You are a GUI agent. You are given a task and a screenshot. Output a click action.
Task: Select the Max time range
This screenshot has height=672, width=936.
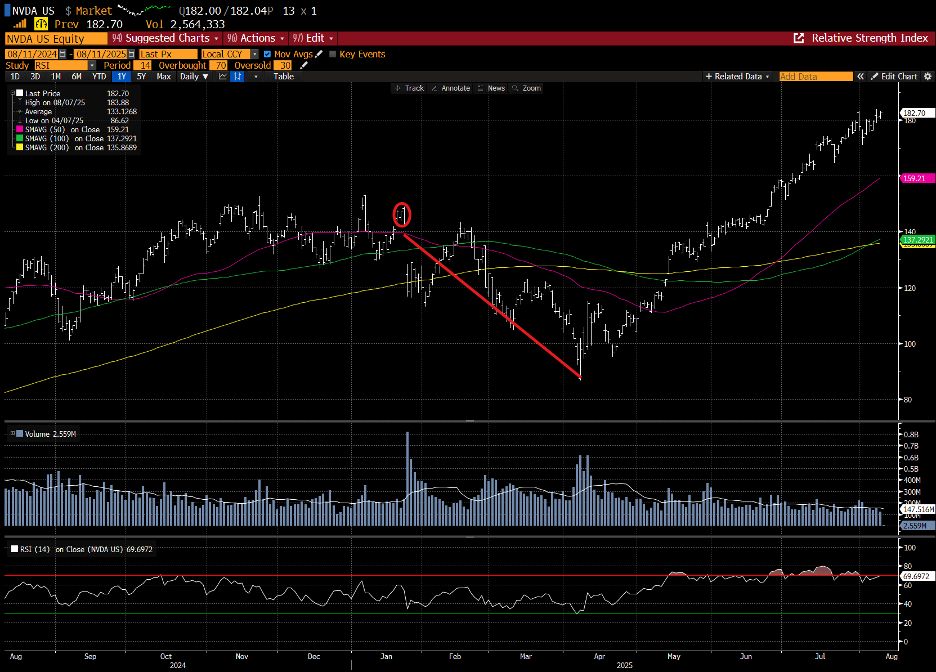(164, 76)
